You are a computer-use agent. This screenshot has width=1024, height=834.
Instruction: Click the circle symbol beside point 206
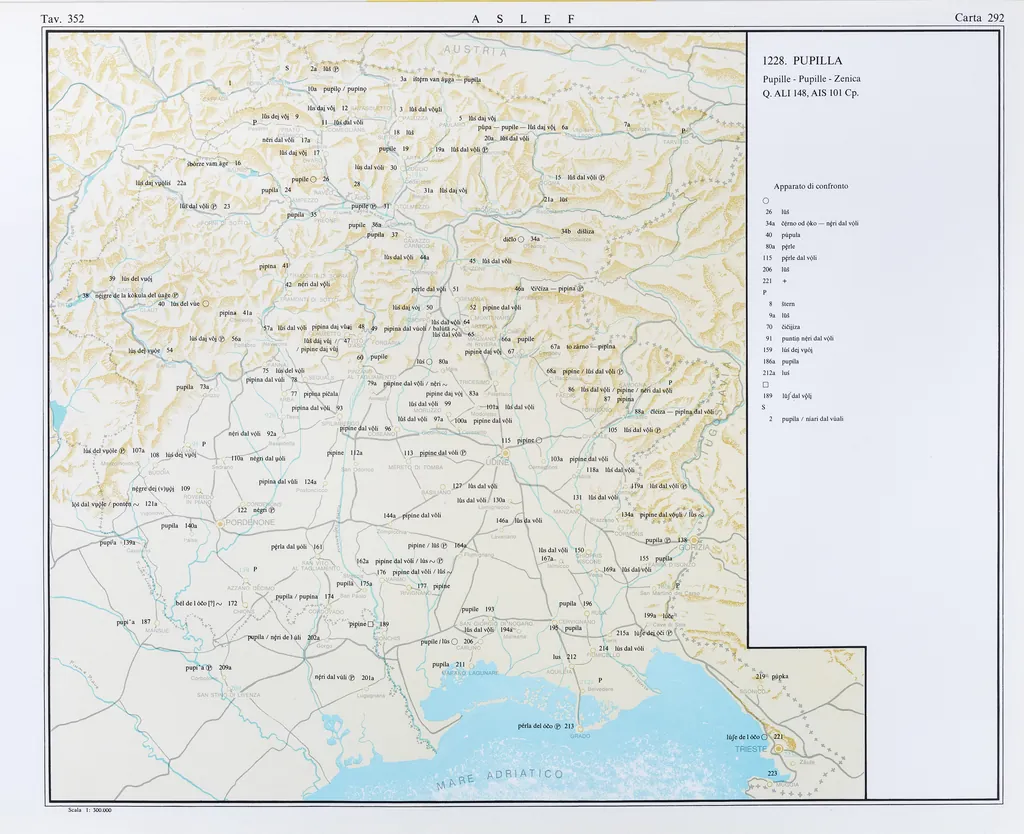click(453, 641)
